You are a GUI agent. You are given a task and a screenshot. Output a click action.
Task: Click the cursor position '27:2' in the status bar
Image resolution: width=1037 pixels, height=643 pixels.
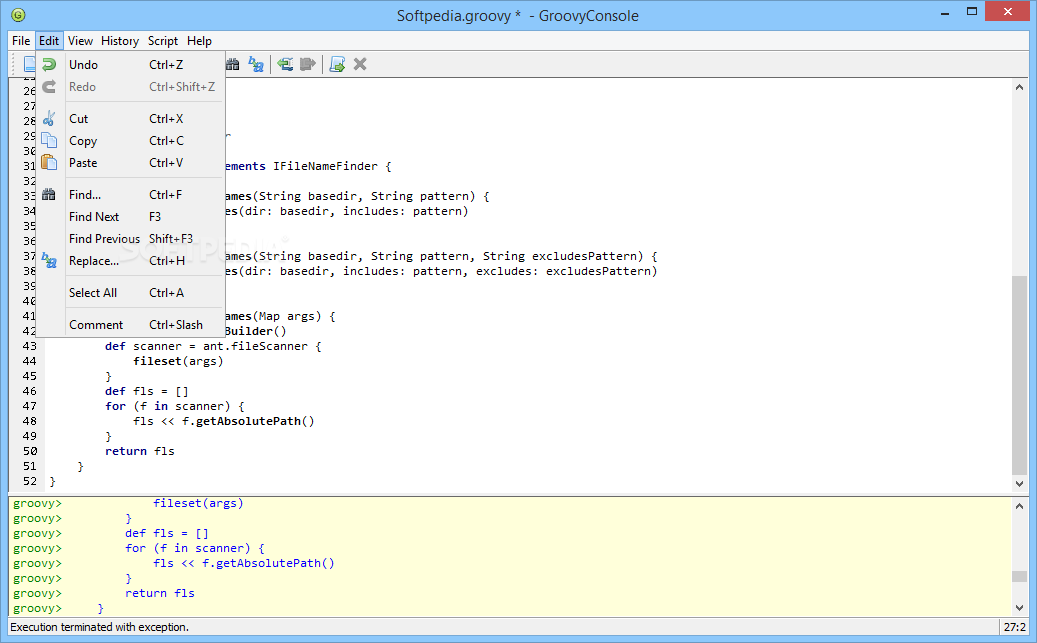tap(1015, 627)
